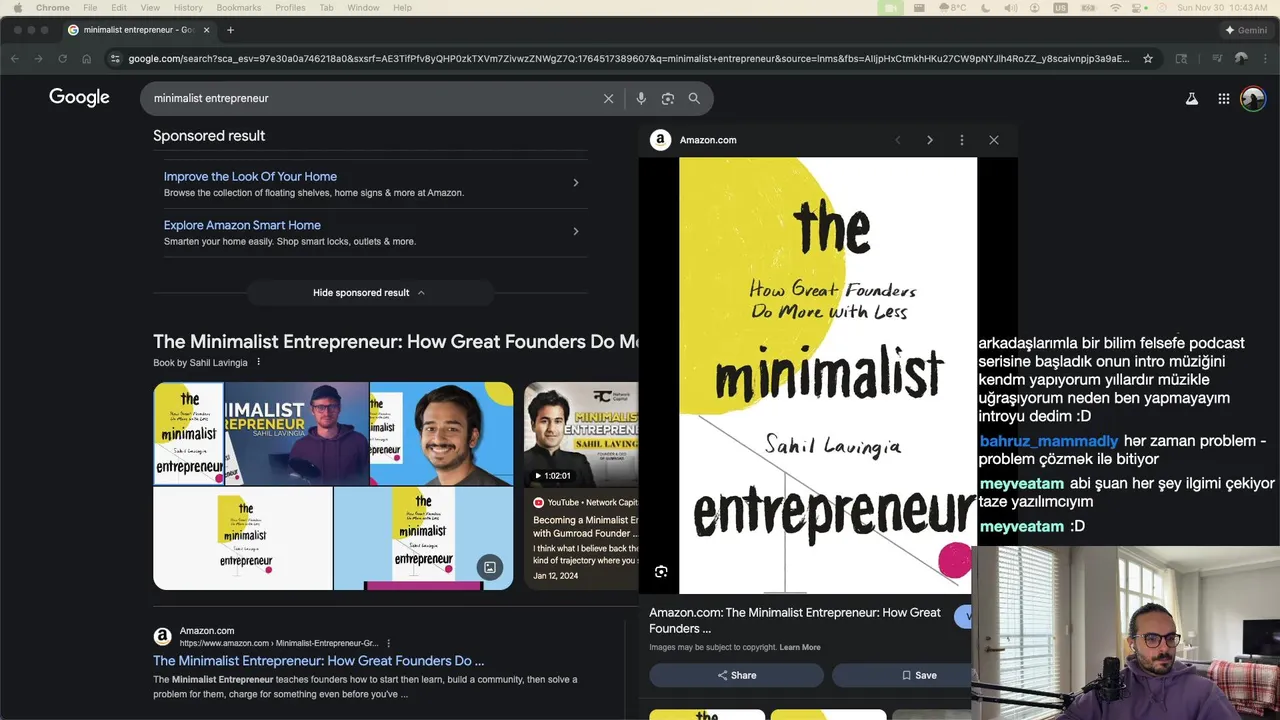Open Becoming a Minimalist Entrepreneur YouTube video
Screen dimensions: 1280x720
click(x=585, y=526)
